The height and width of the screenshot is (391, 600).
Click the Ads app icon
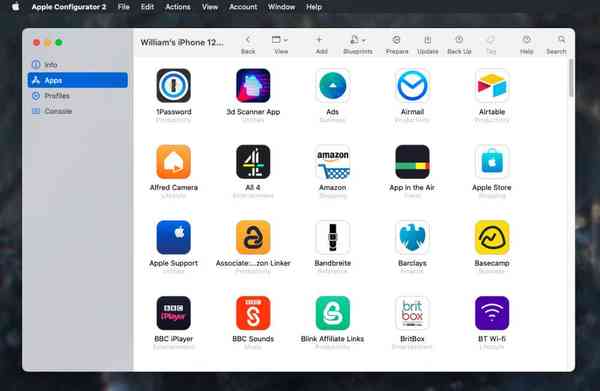333,85
